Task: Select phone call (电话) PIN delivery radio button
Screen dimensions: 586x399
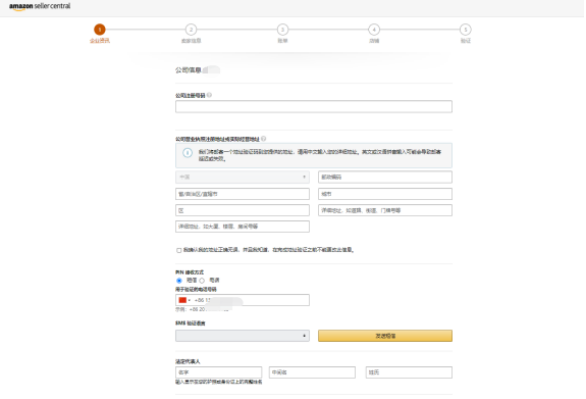Action: pyautogui.click(x=202, y=281)
